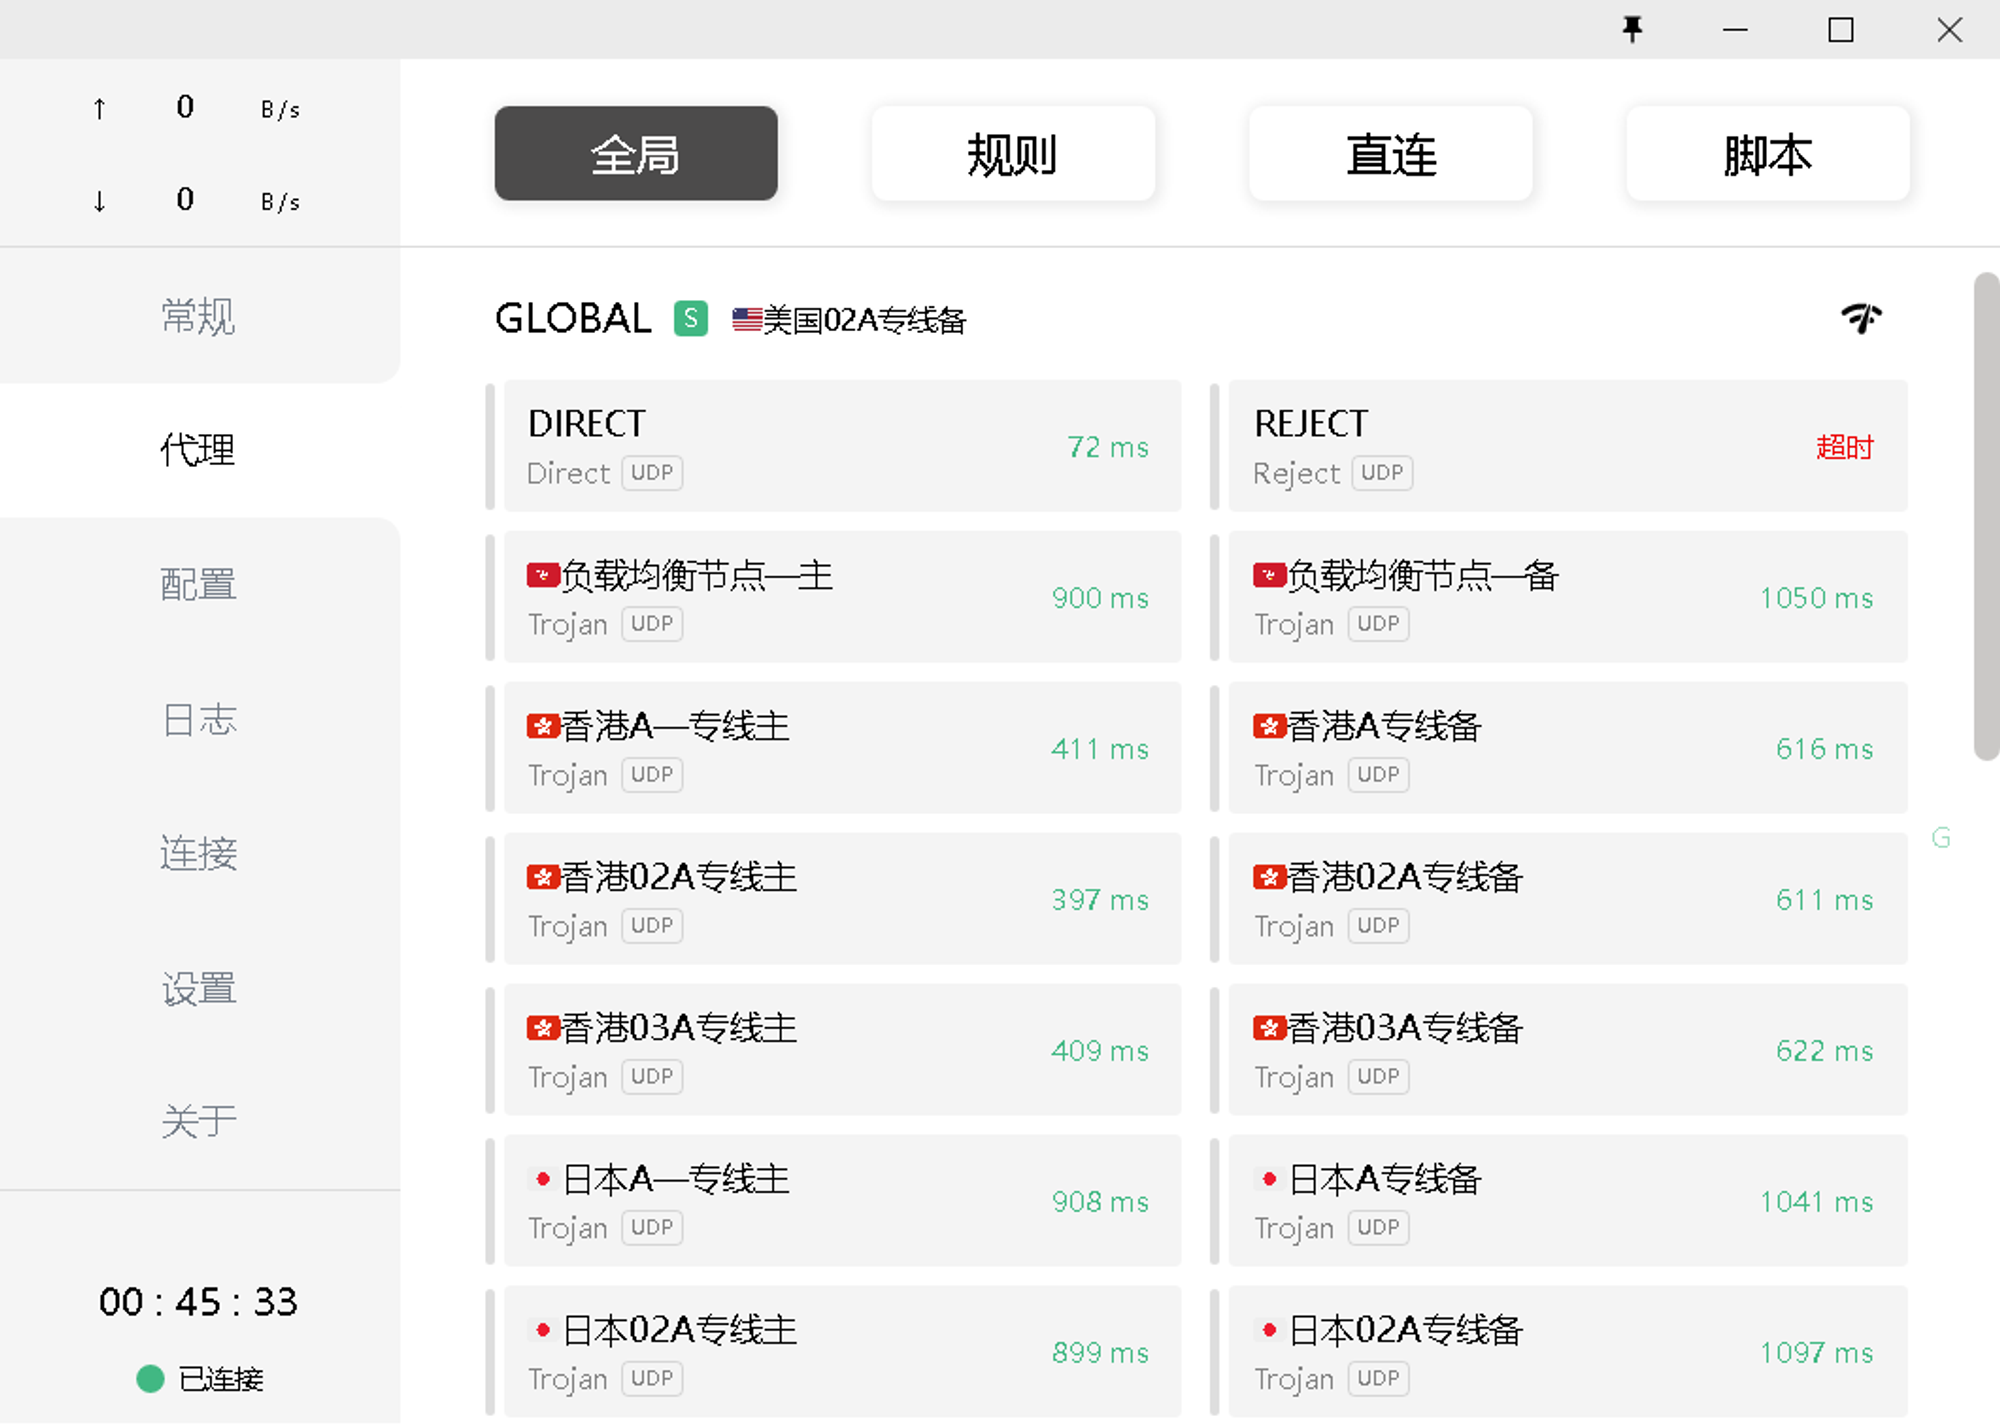Click the vertical scrollbar thumb

click(1985, 517)
